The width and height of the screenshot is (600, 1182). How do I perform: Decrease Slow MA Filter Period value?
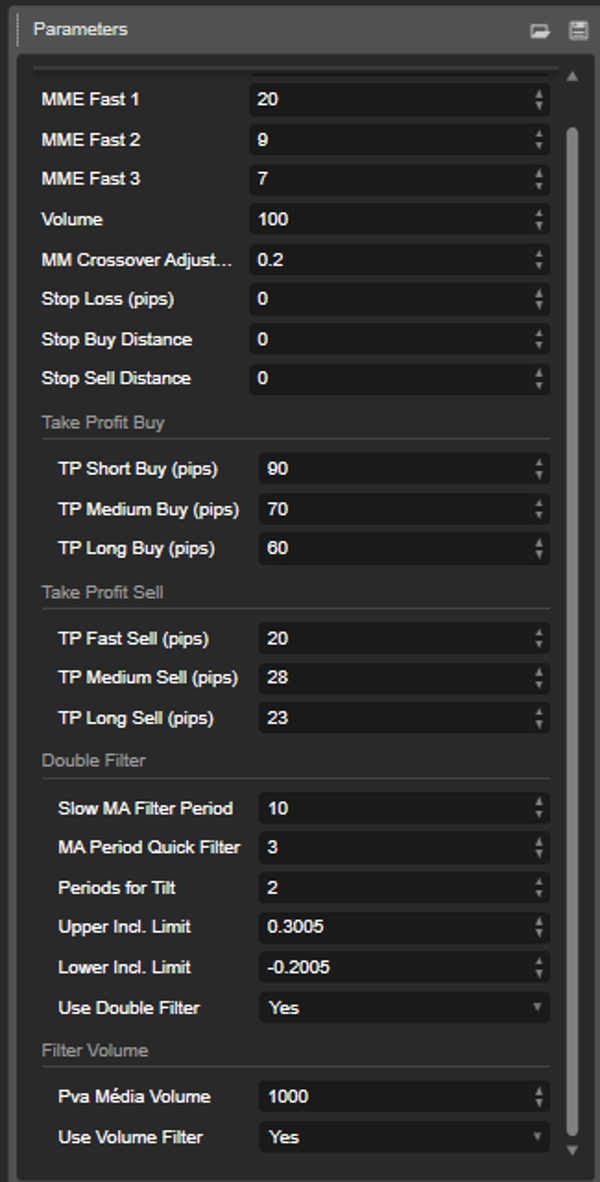pyautogui.click(x=540, y=814)
